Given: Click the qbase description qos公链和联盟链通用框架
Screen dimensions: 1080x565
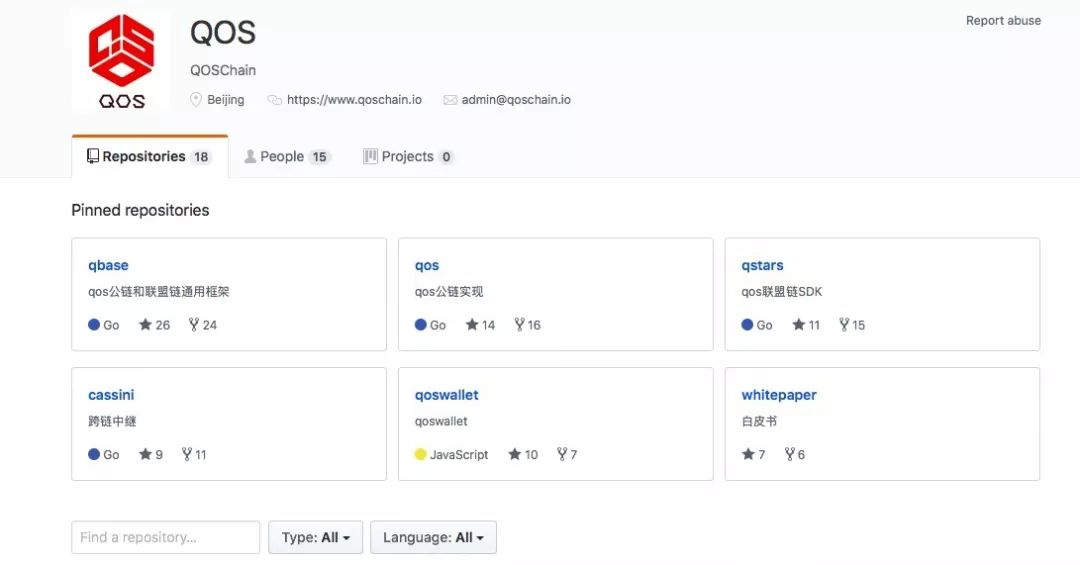Looking at the screenshot, I should point(158,291).
